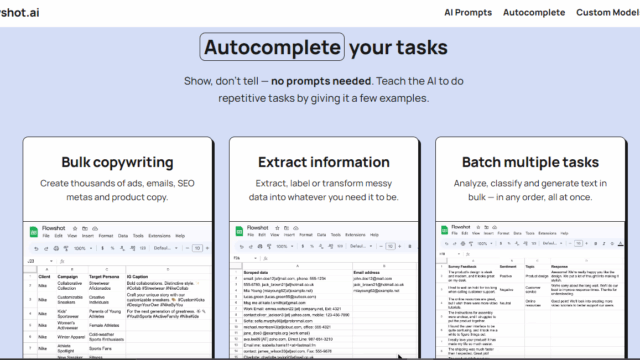
Task: Click Undo in Bulk copywriting sheet toolbar
Action: pos(36,249)
